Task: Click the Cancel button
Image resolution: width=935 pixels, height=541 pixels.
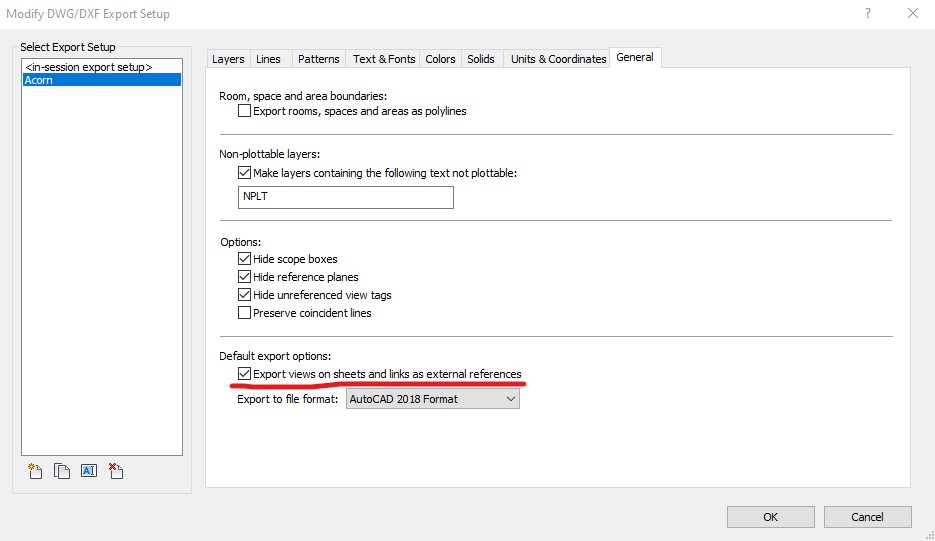Action: pos(867,517)
